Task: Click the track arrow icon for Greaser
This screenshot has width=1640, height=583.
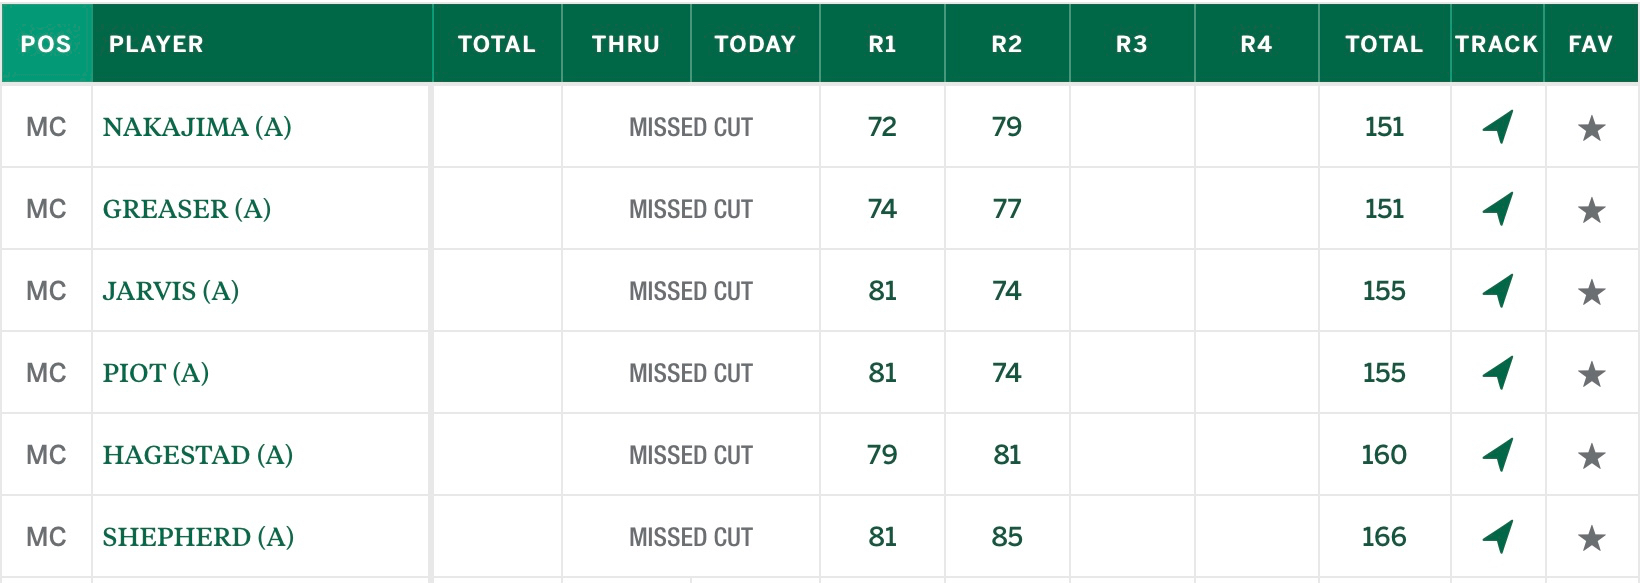Action: point(1497,209)
